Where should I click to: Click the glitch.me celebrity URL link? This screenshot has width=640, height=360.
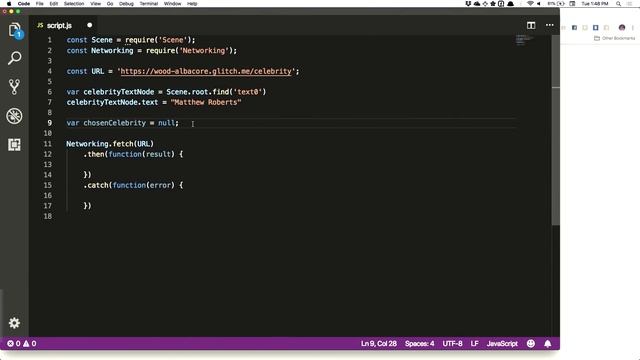pos(206,71)
